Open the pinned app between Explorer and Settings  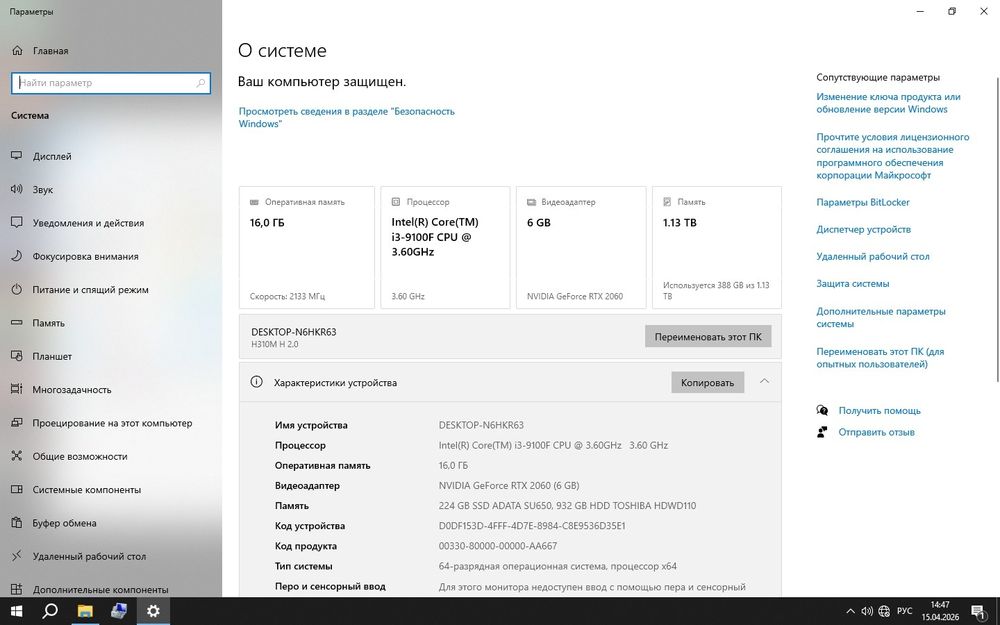point(119,611)
